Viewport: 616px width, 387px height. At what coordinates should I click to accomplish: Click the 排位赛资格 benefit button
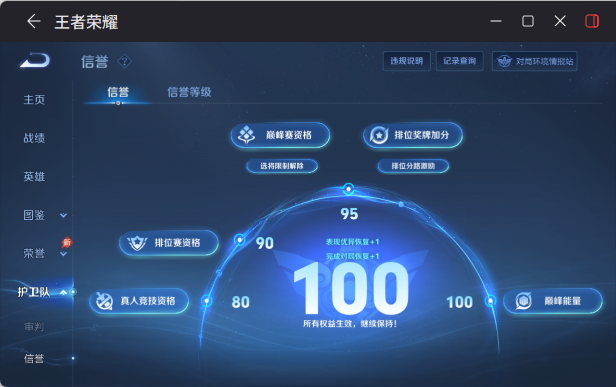[169, 243]
